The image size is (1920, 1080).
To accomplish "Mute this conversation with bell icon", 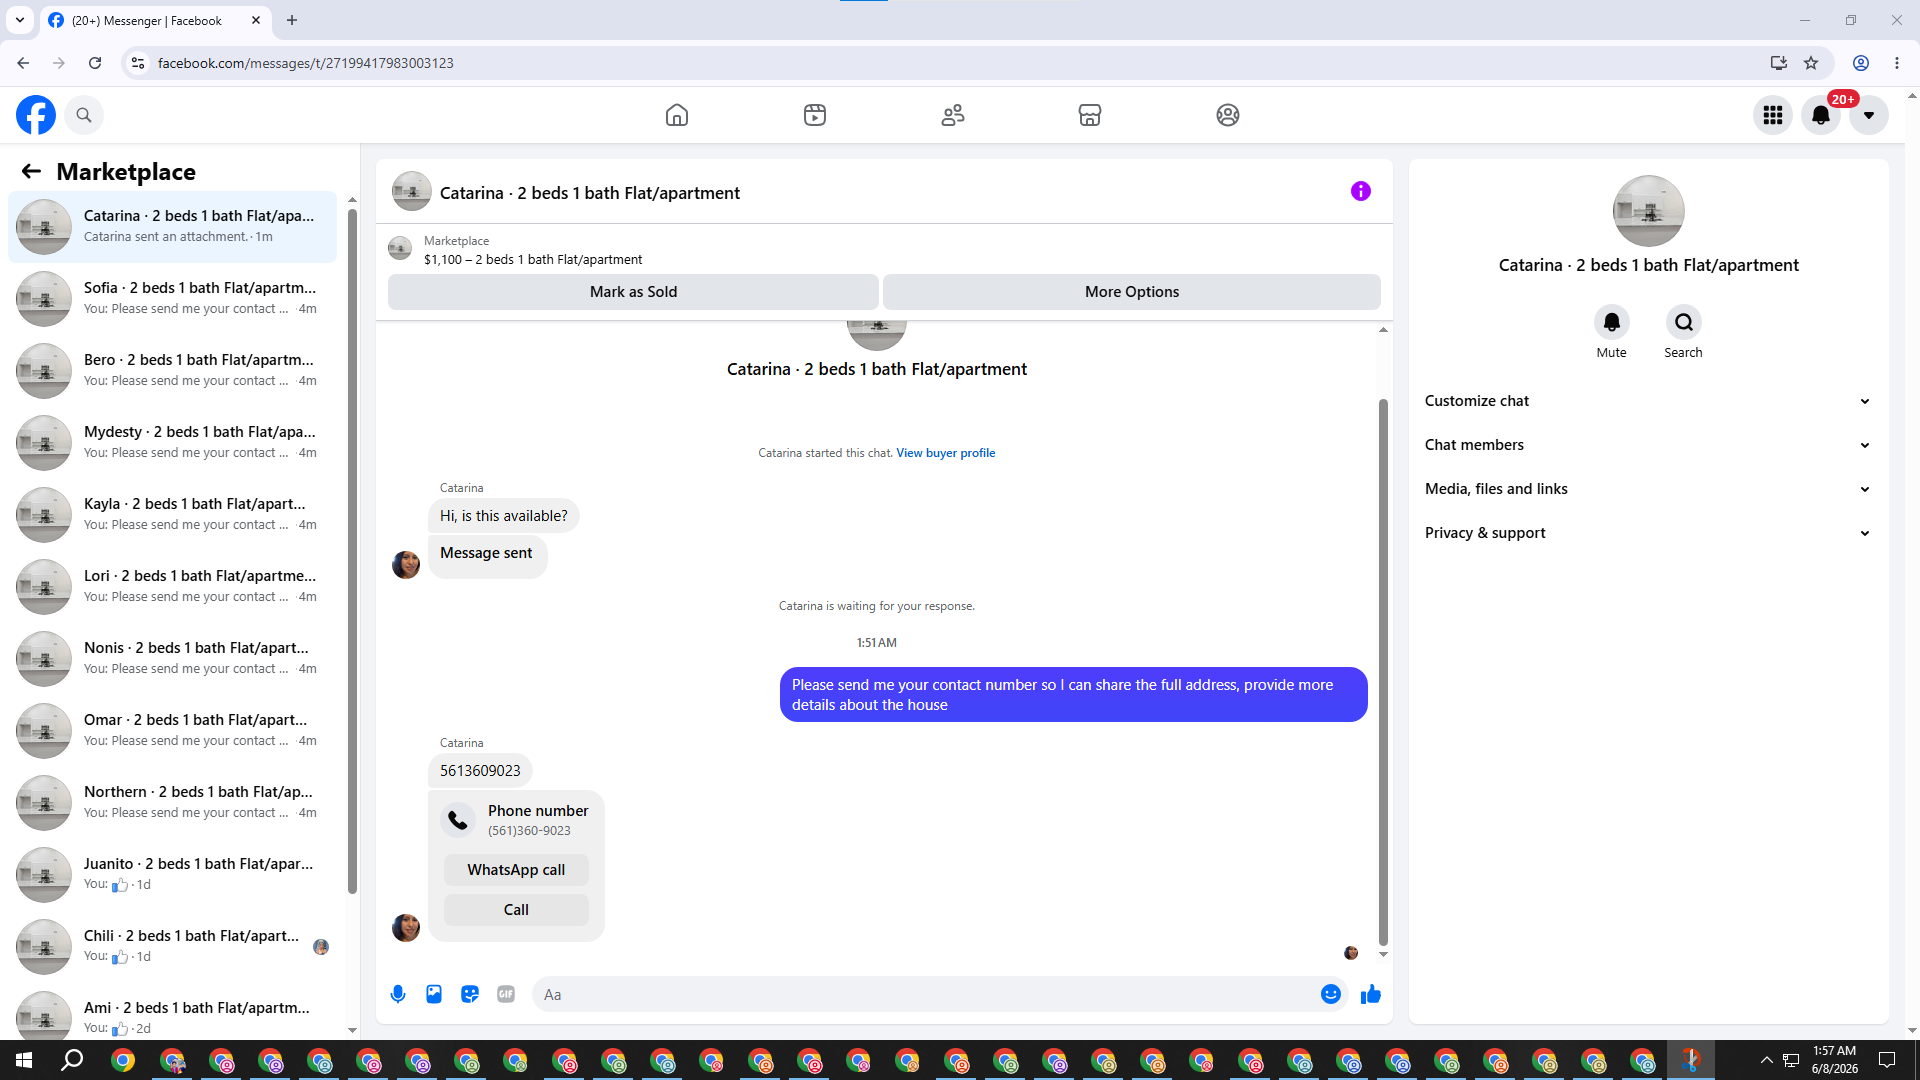I will coord(1612,322).
